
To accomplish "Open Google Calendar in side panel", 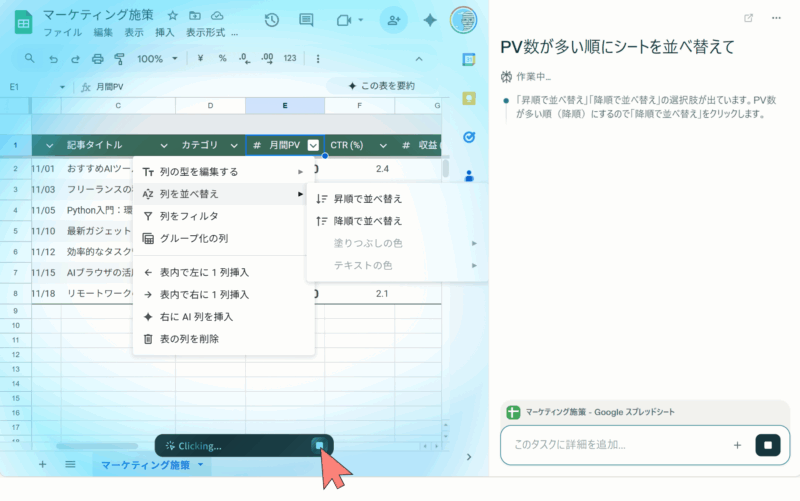I will (468, 59).
